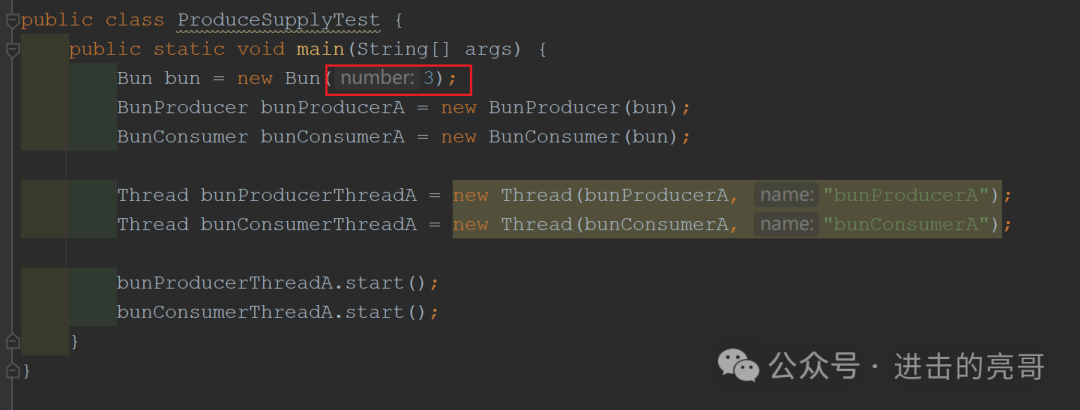Click the 公众号 watermark text
The width and height of the screenshot is (1080, 410).
point(815,366)
